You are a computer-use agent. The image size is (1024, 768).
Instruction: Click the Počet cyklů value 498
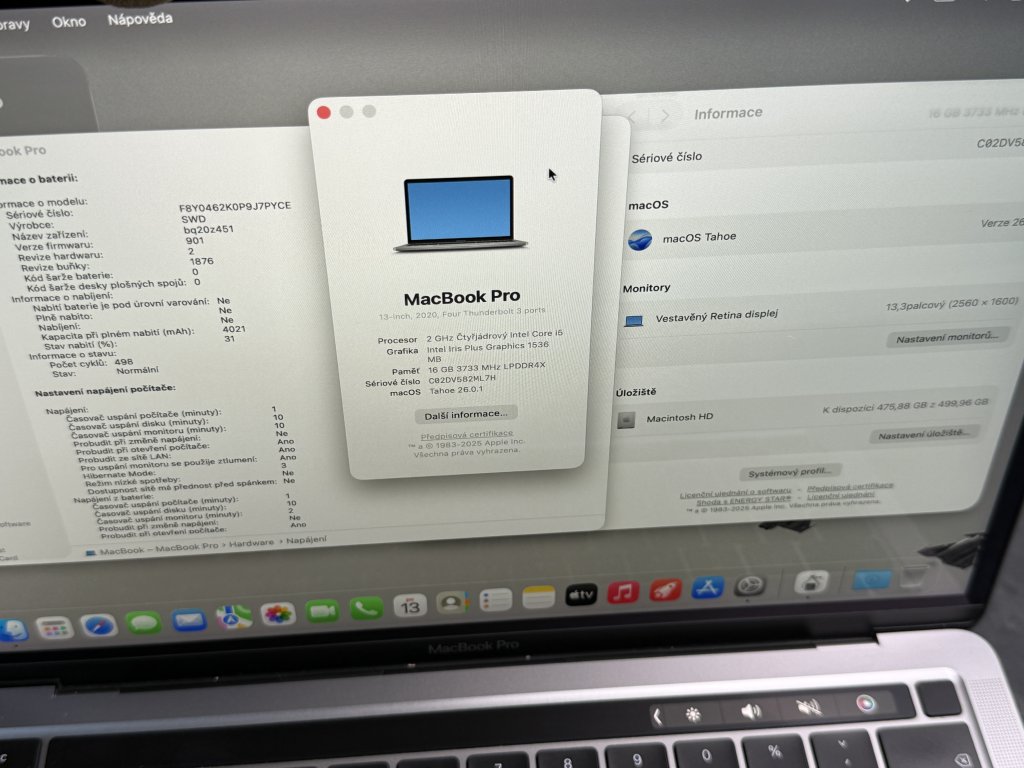[123, 361]
